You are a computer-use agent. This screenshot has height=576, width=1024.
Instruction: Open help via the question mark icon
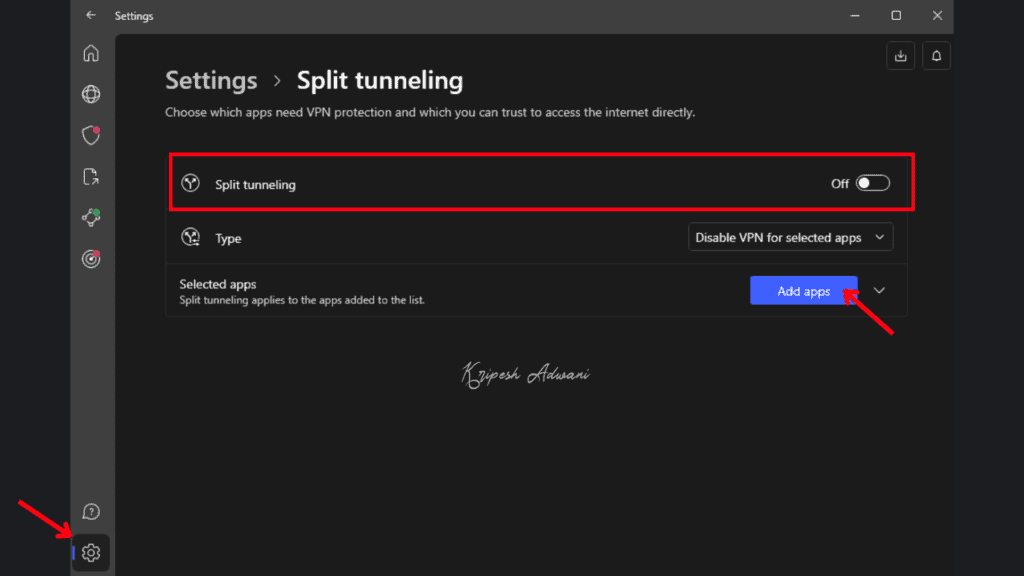[x=91, y=511]
